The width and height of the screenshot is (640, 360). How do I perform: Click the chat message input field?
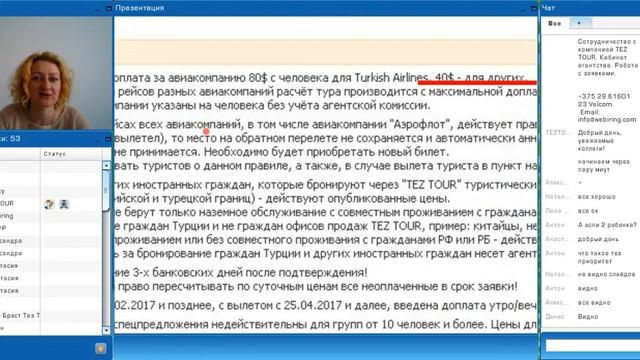(593, 346)
